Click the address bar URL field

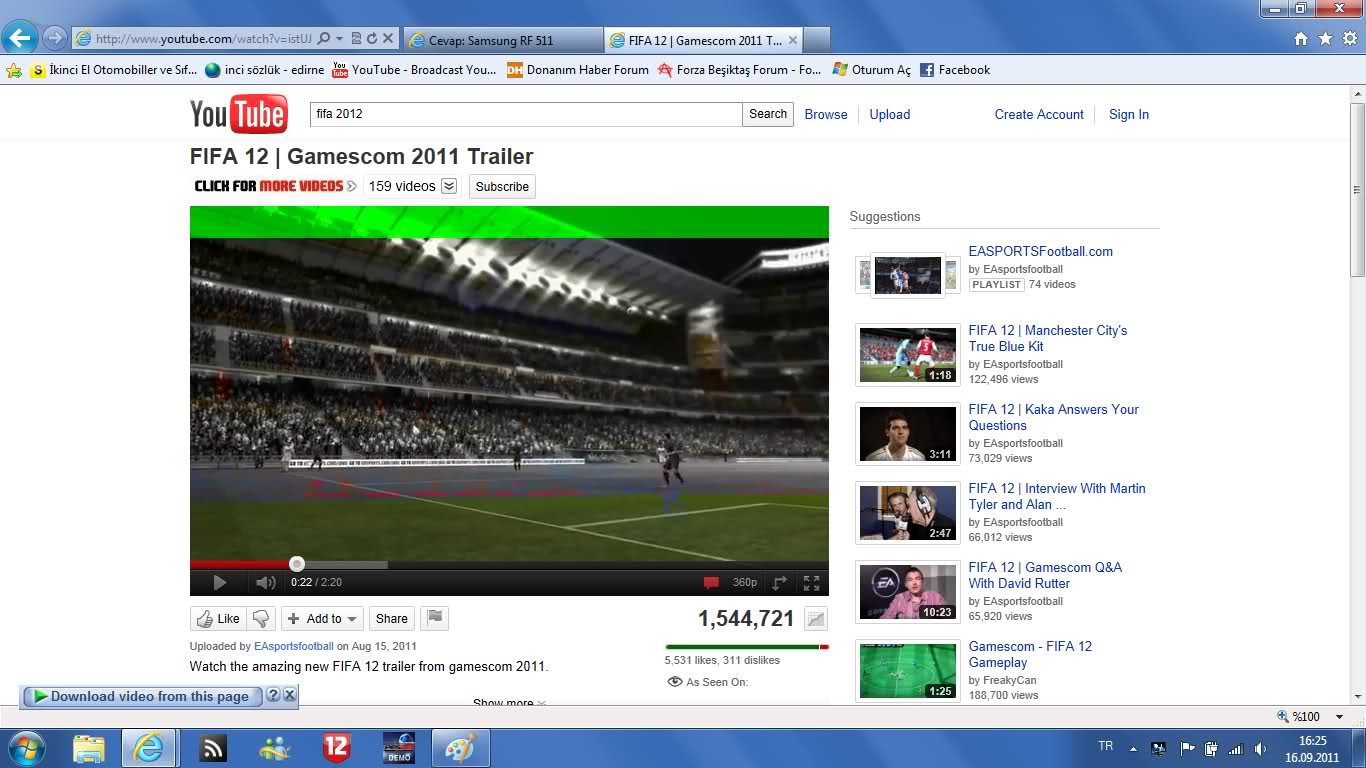pos(205,39)
